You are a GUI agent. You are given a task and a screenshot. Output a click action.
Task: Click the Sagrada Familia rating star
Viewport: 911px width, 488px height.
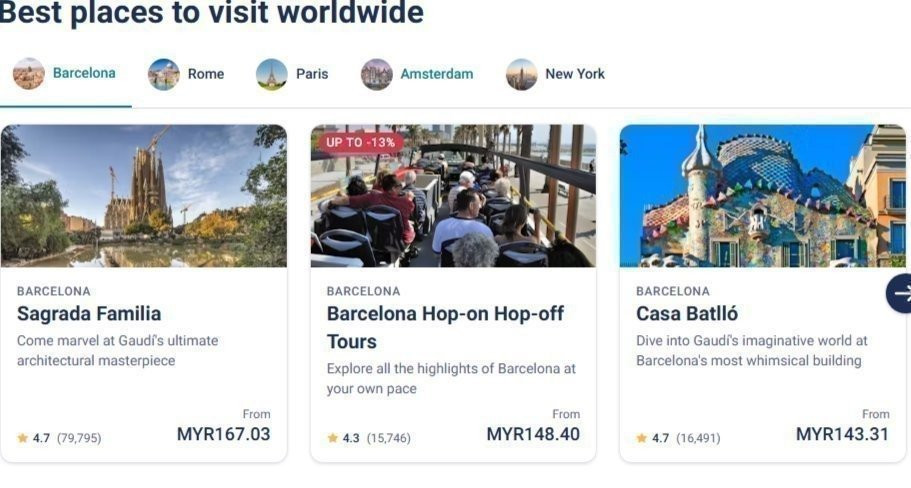[23, 438]
